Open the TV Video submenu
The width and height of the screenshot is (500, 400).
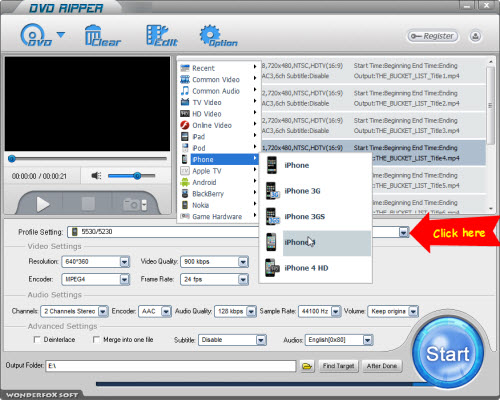(219, 102)
